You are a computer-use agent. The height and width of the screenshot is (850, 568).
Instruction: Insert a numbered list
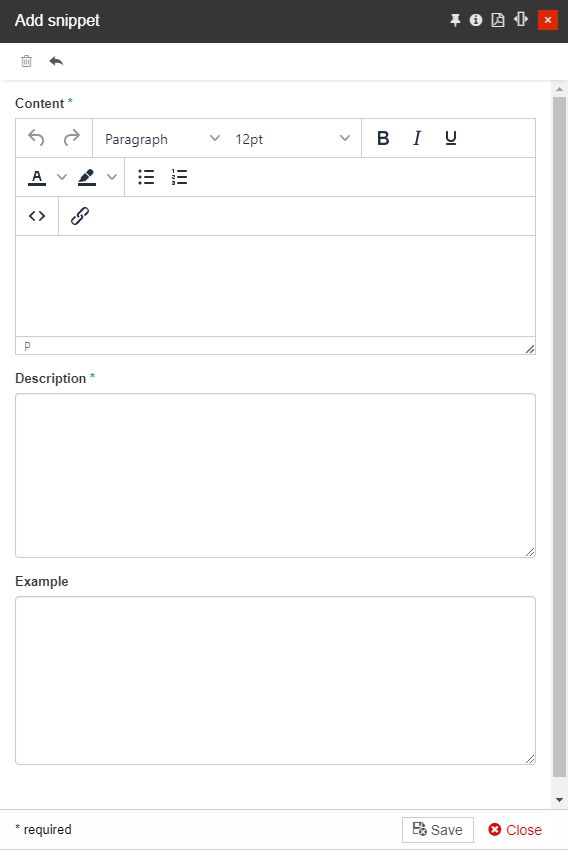tap(179, 177)
